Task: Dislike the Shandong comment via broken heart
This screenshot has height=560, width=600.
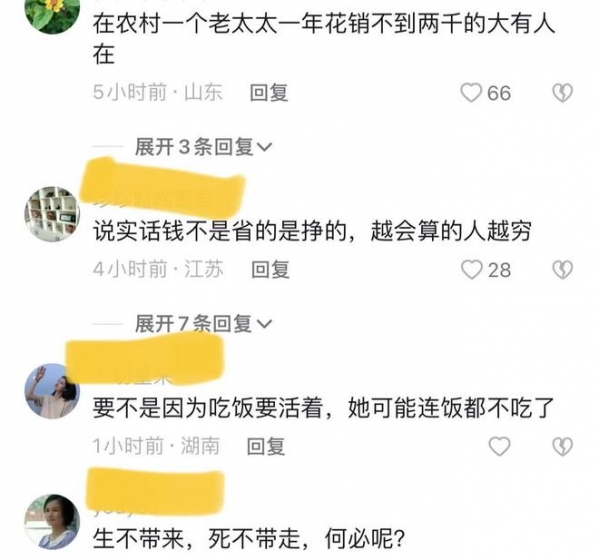Action: pos(562,93)
